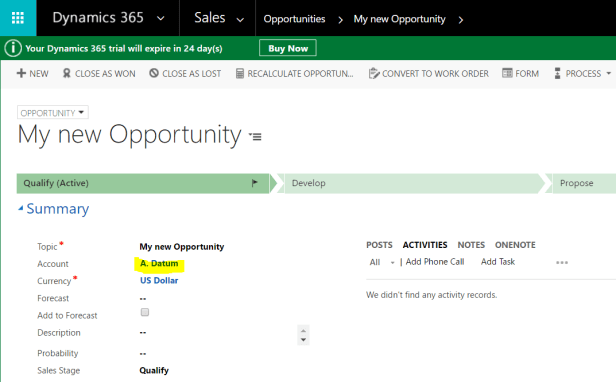Screen dimensions: 616x382
Task: Click the Sales area label
Action: 210,18
